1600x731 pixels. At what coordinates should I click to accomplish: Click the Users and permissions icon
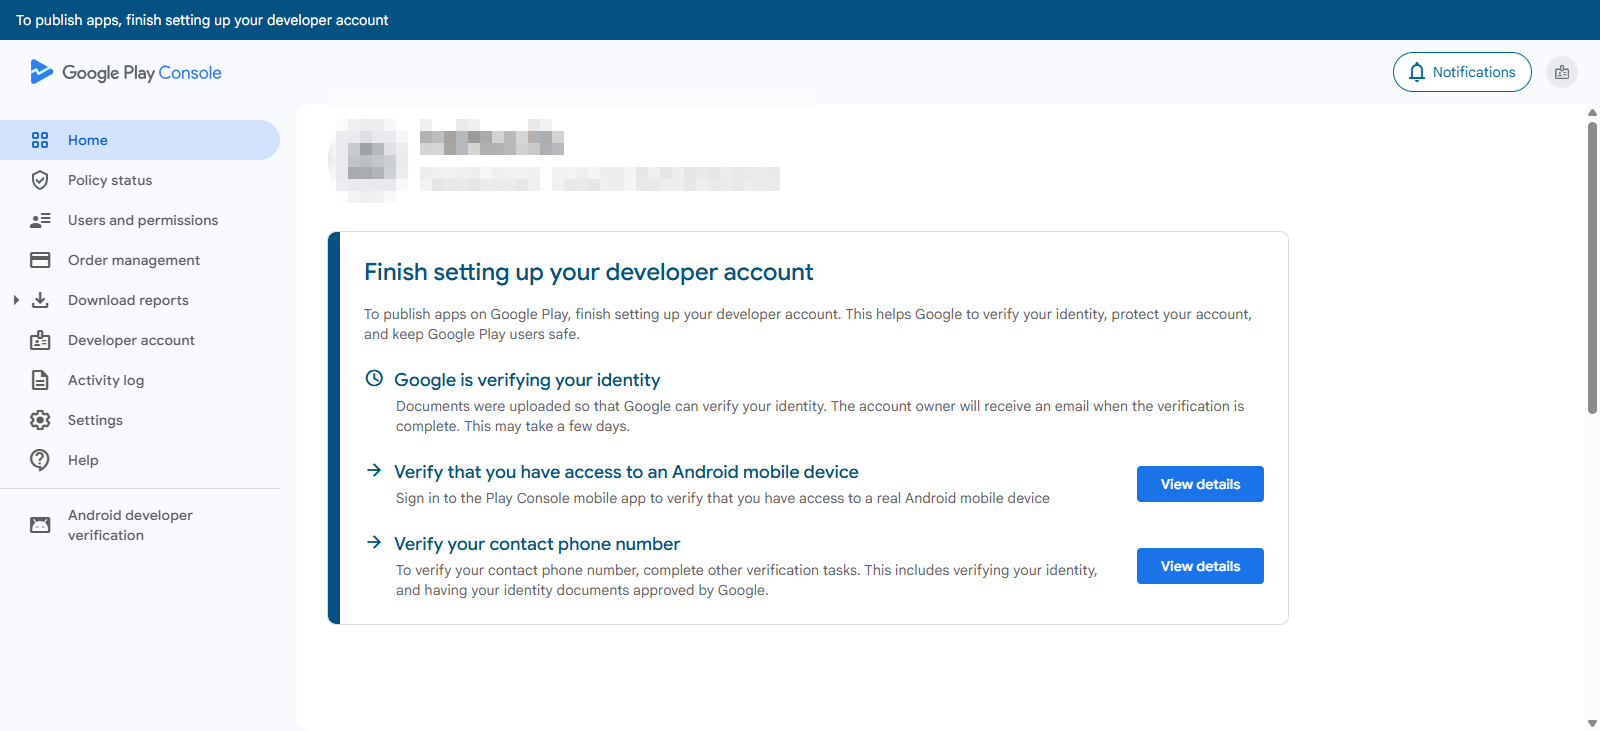point(40,220)
